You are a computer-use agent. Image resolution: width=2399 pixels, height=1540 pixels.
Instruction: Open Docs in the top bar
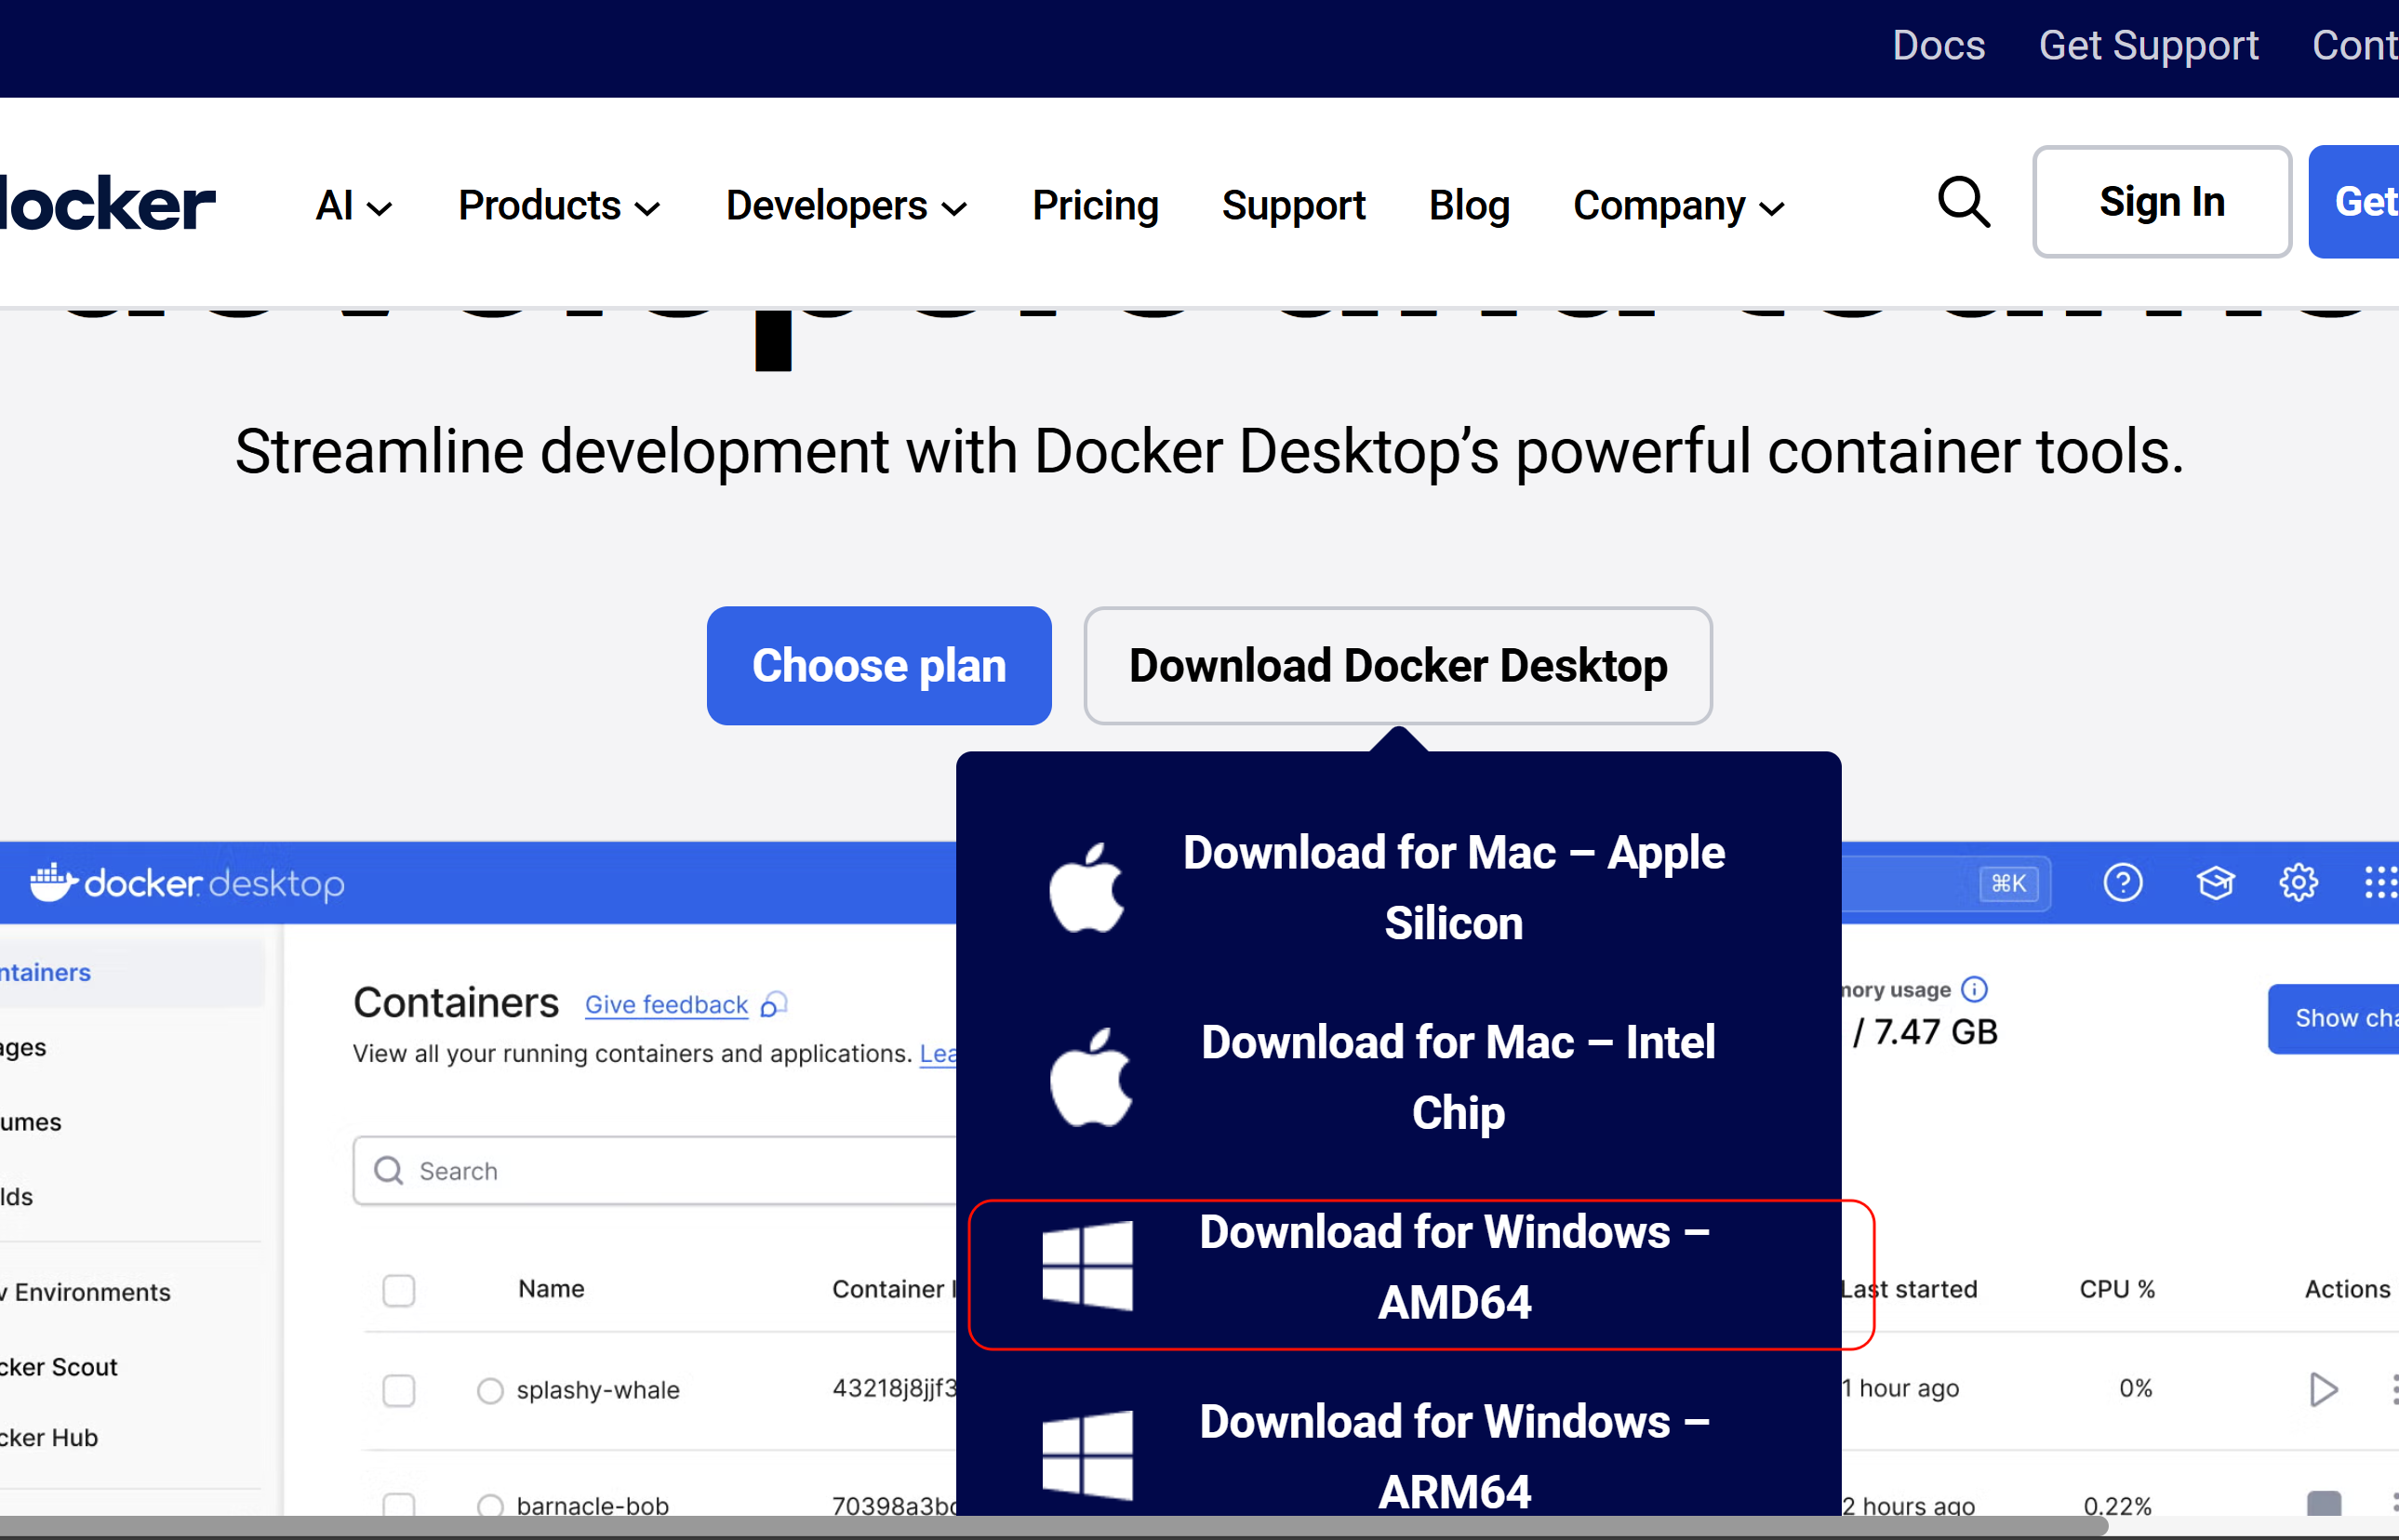[x=1938, y=46]
